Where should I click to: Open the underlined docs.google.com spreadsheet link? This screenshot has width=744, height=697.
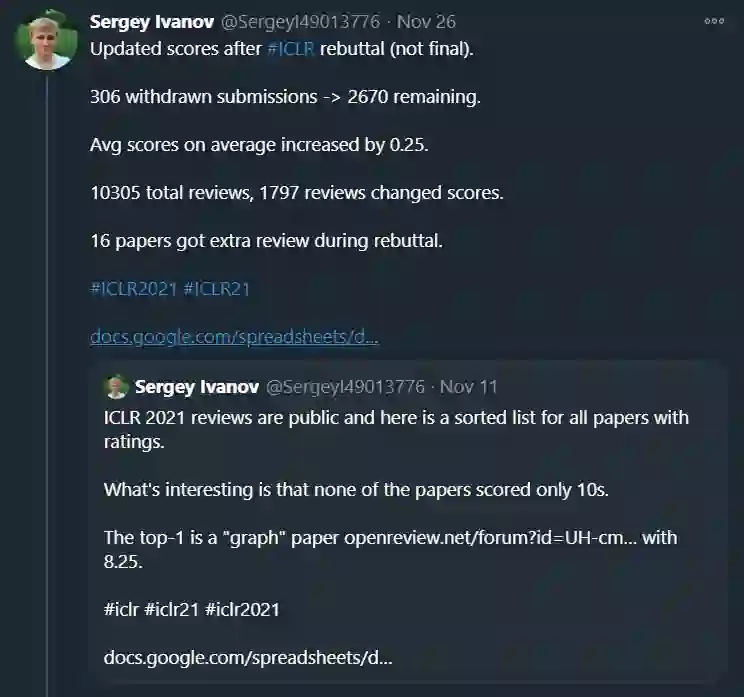pos(234,337)
